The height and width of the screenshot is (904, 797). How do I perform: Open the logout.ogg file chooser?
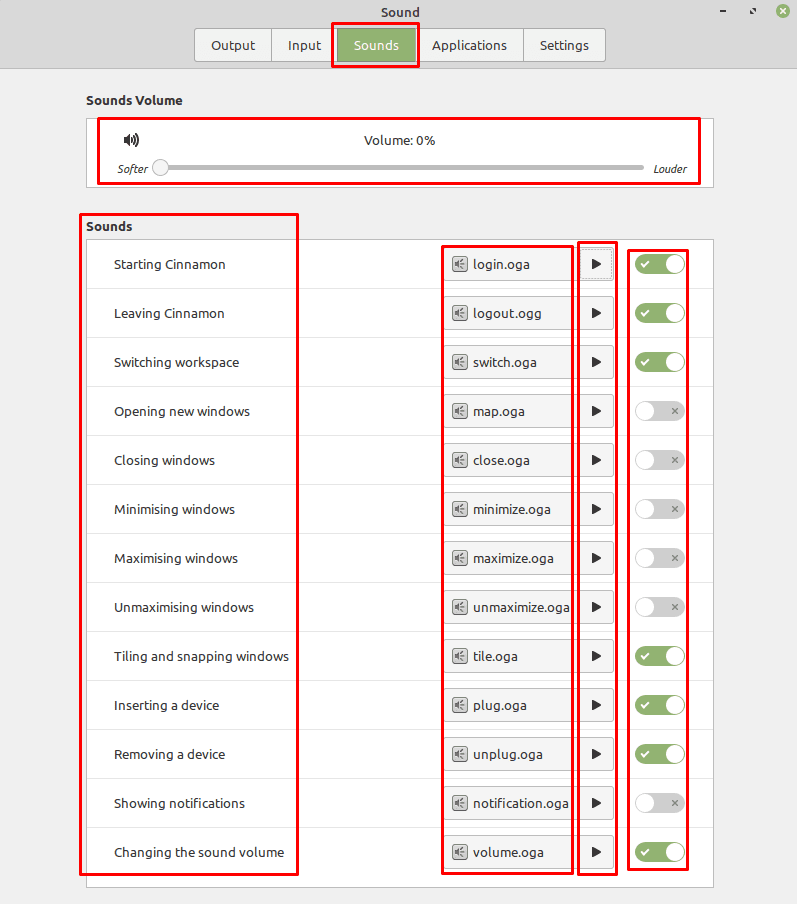512,313
